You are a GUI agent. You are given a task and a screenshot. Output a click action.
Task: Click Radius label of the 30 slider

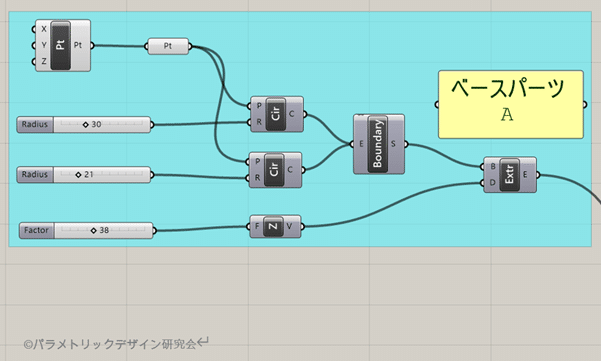pos(35,125)
